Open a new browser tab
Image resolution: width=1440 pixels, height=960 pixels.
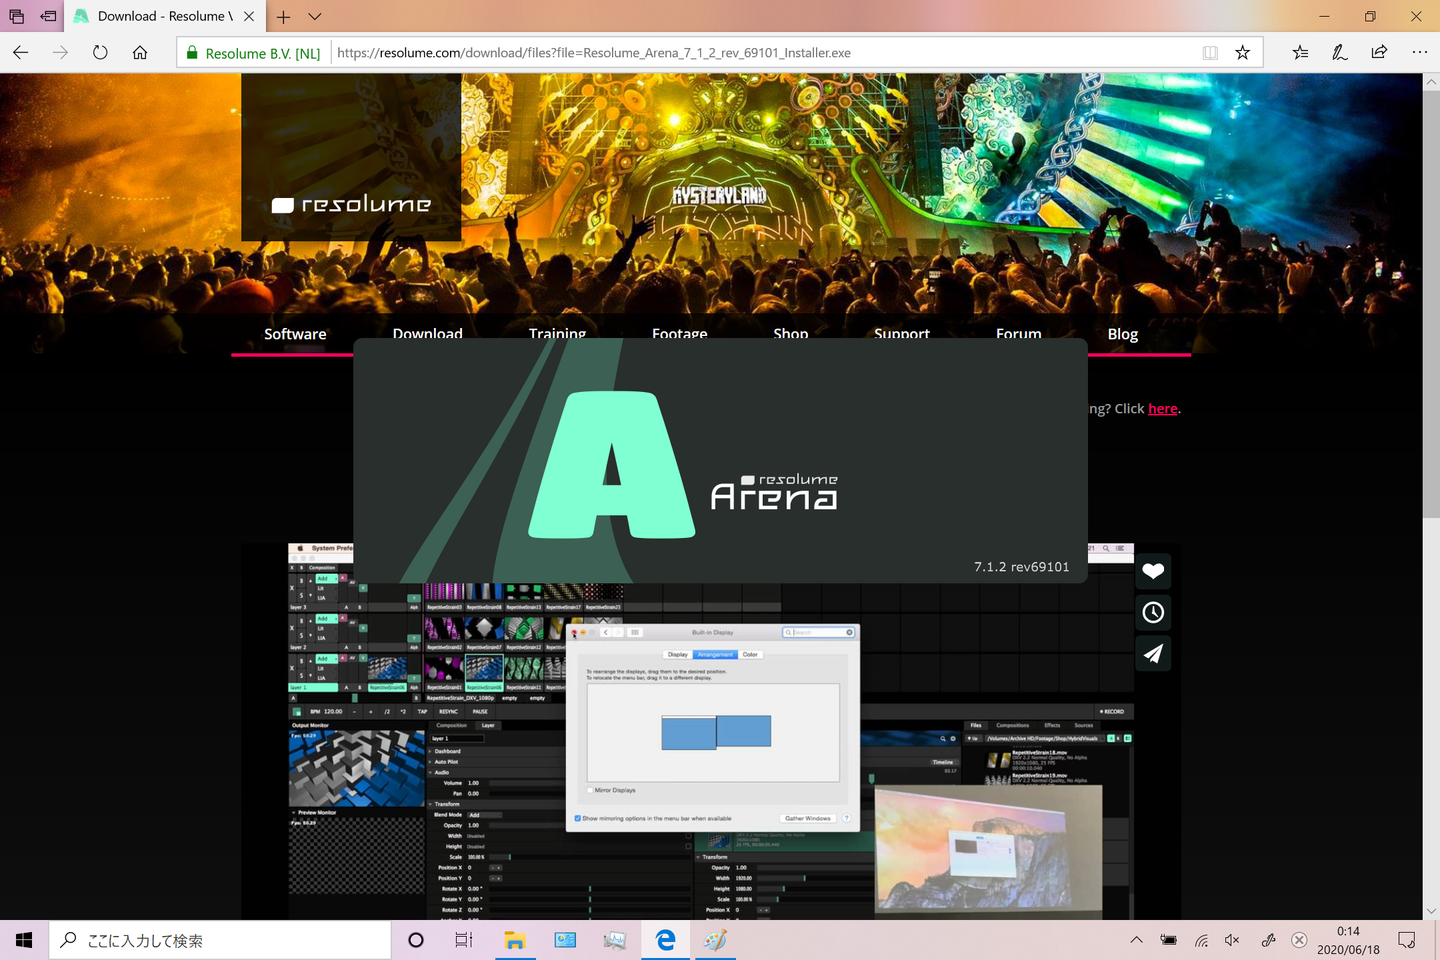tap(284, 17)
